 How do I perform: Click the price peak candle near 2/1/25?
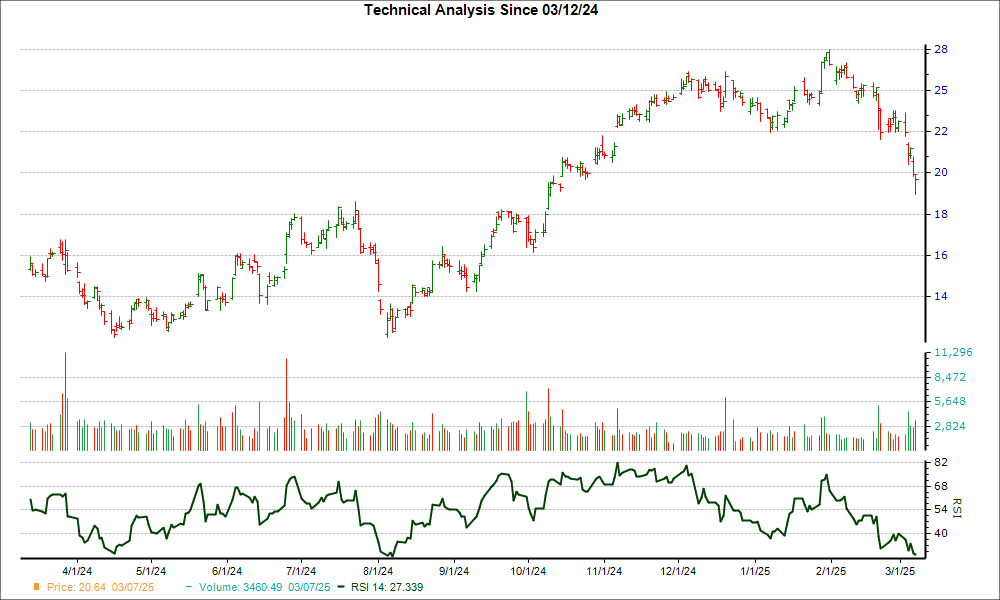click(x=828, y=57)
